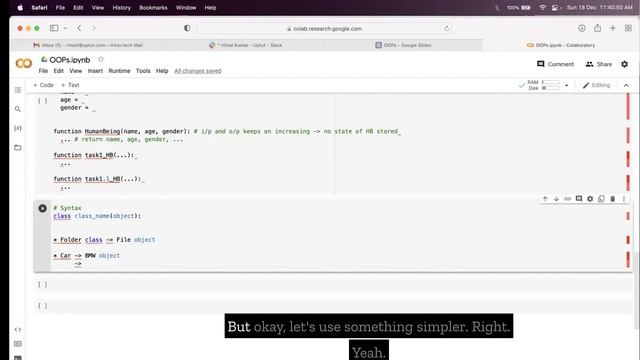Image resolution: width=640 pixels, height=360 pixels.
Task: Mirror the cell in a tab
Action: [x=601, y=199]
